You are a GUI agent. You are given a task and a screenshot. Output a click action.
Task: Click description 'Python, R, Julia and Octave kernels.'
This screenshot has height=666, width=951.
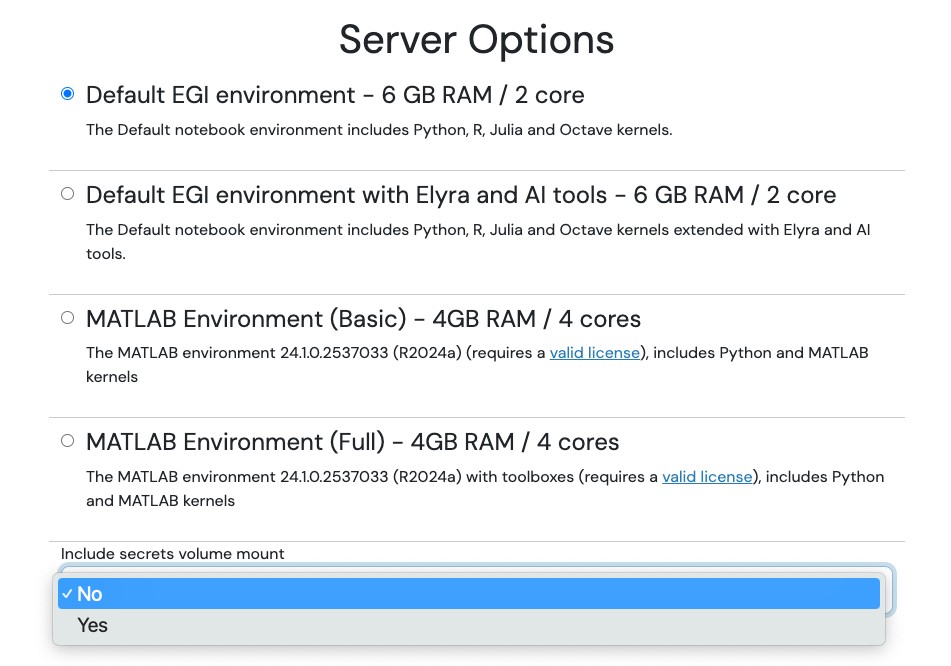(543, 130)
